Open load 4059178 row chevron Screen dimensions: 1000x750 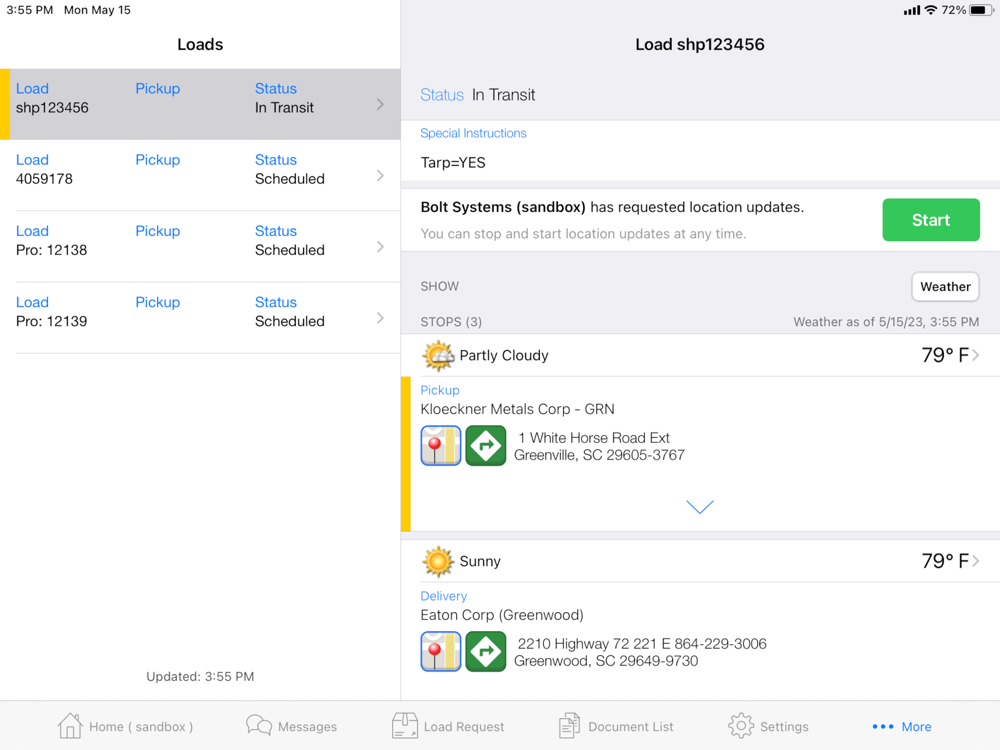(x=380, y=175)
